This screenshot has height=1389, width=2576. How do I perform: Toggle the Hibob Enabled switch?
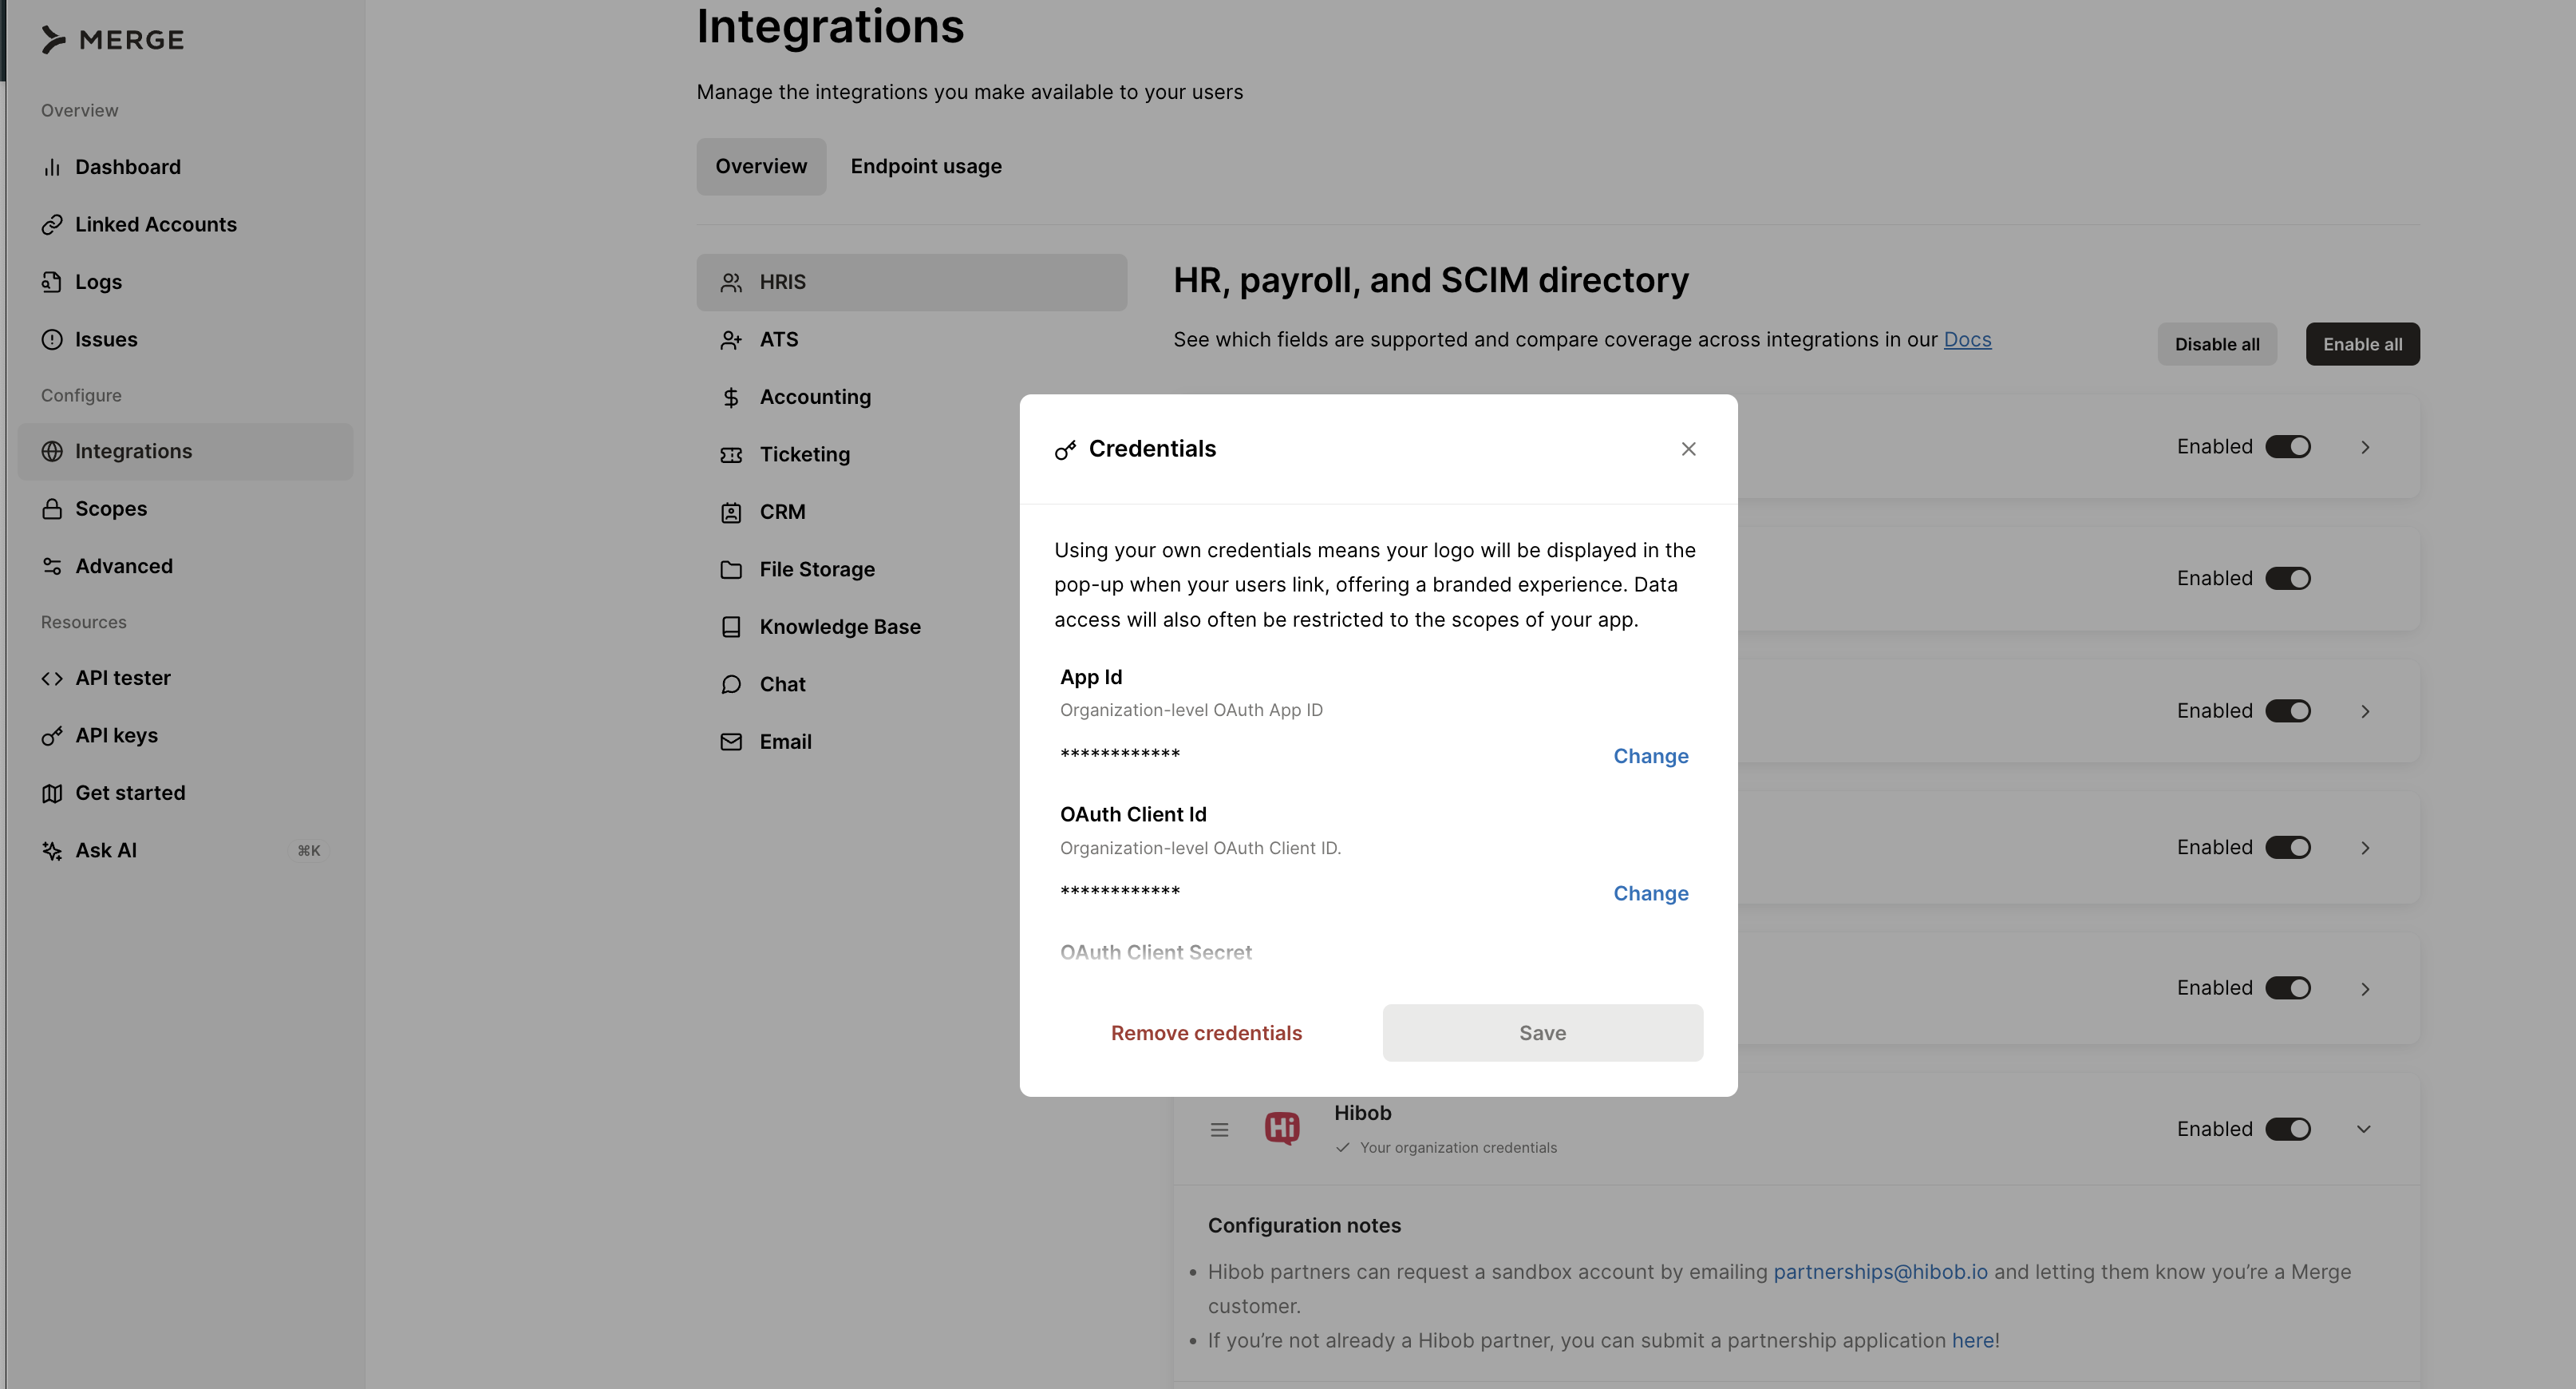tap(2288, 1129)
